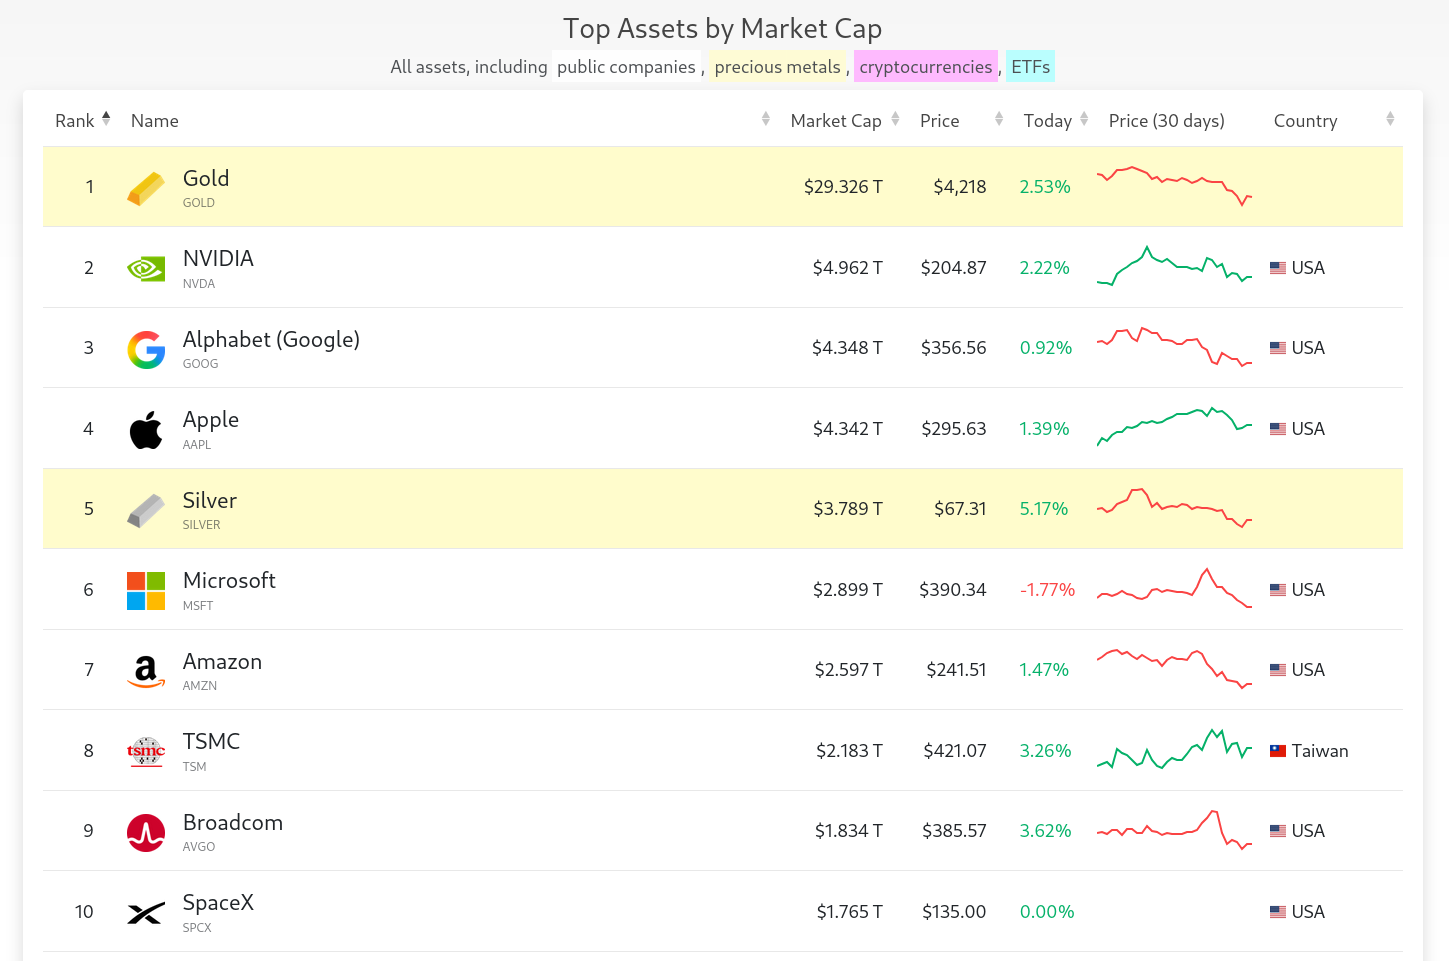Image resolution: width=1449 pixels, height=961 pixels.
Task: Click the USA flag in Alphabet row
Action: [x=1278, y=348]
